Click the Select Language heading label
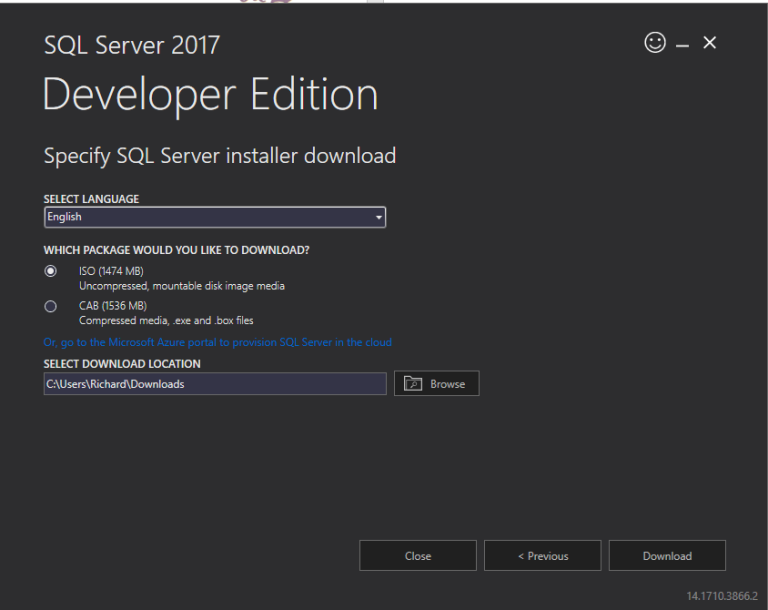 coord(91,199)
